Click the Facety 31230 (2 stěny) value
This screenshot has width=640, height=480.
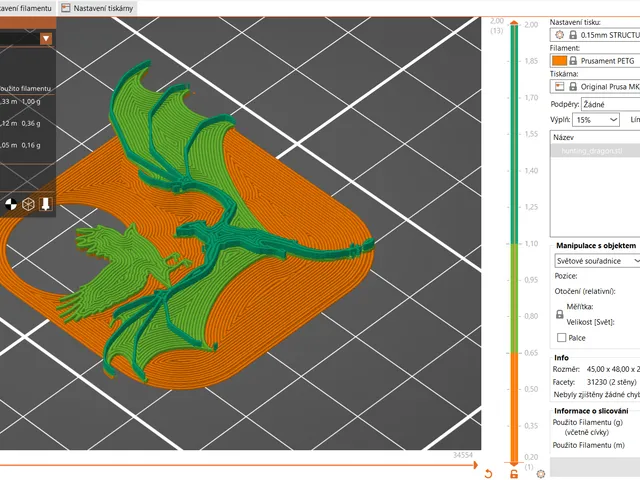click(611, 382)
